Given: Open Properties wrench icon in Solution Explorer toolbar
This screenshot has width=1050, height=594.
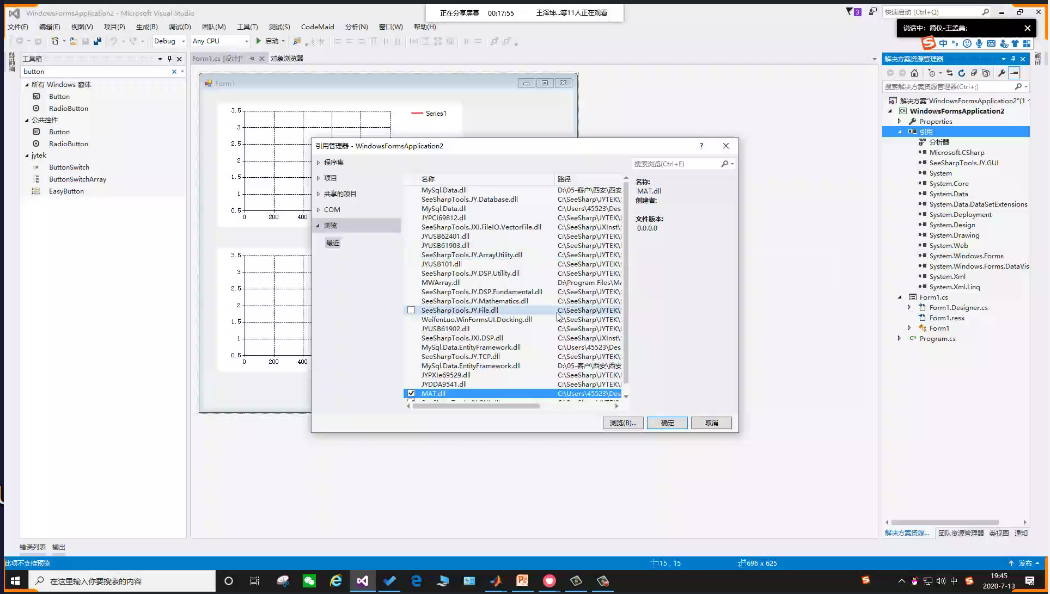Looking at the screenshot, I should click(x=1001, y=73).
